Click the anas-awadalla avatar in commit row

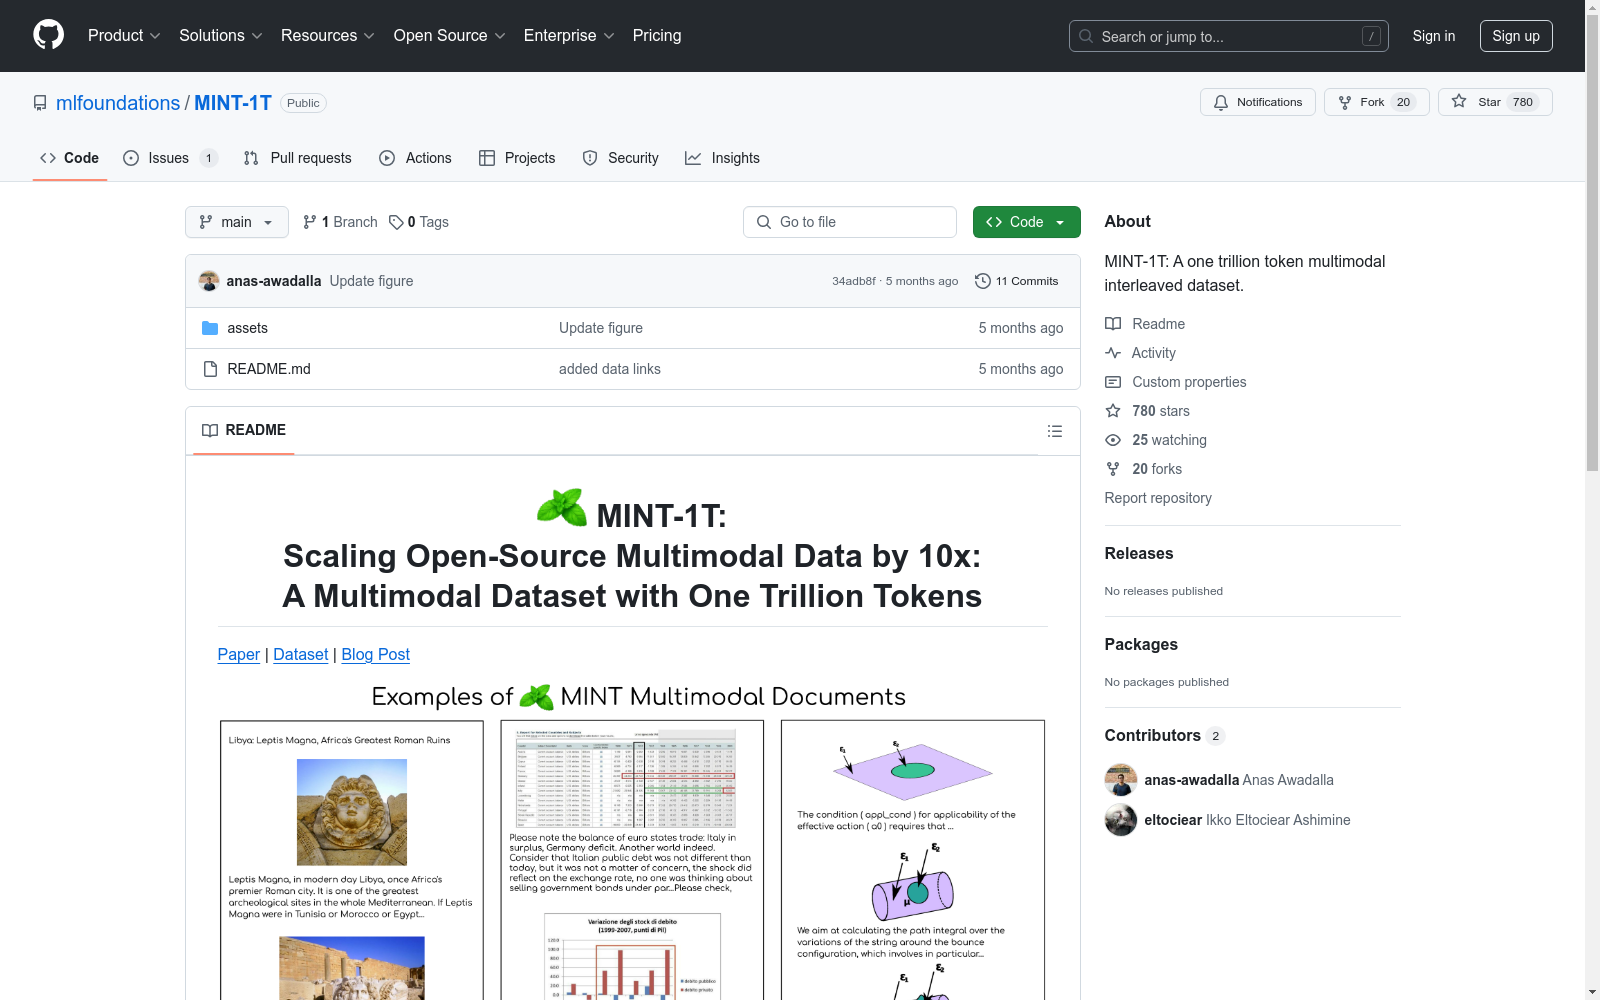tap(209, 281)
